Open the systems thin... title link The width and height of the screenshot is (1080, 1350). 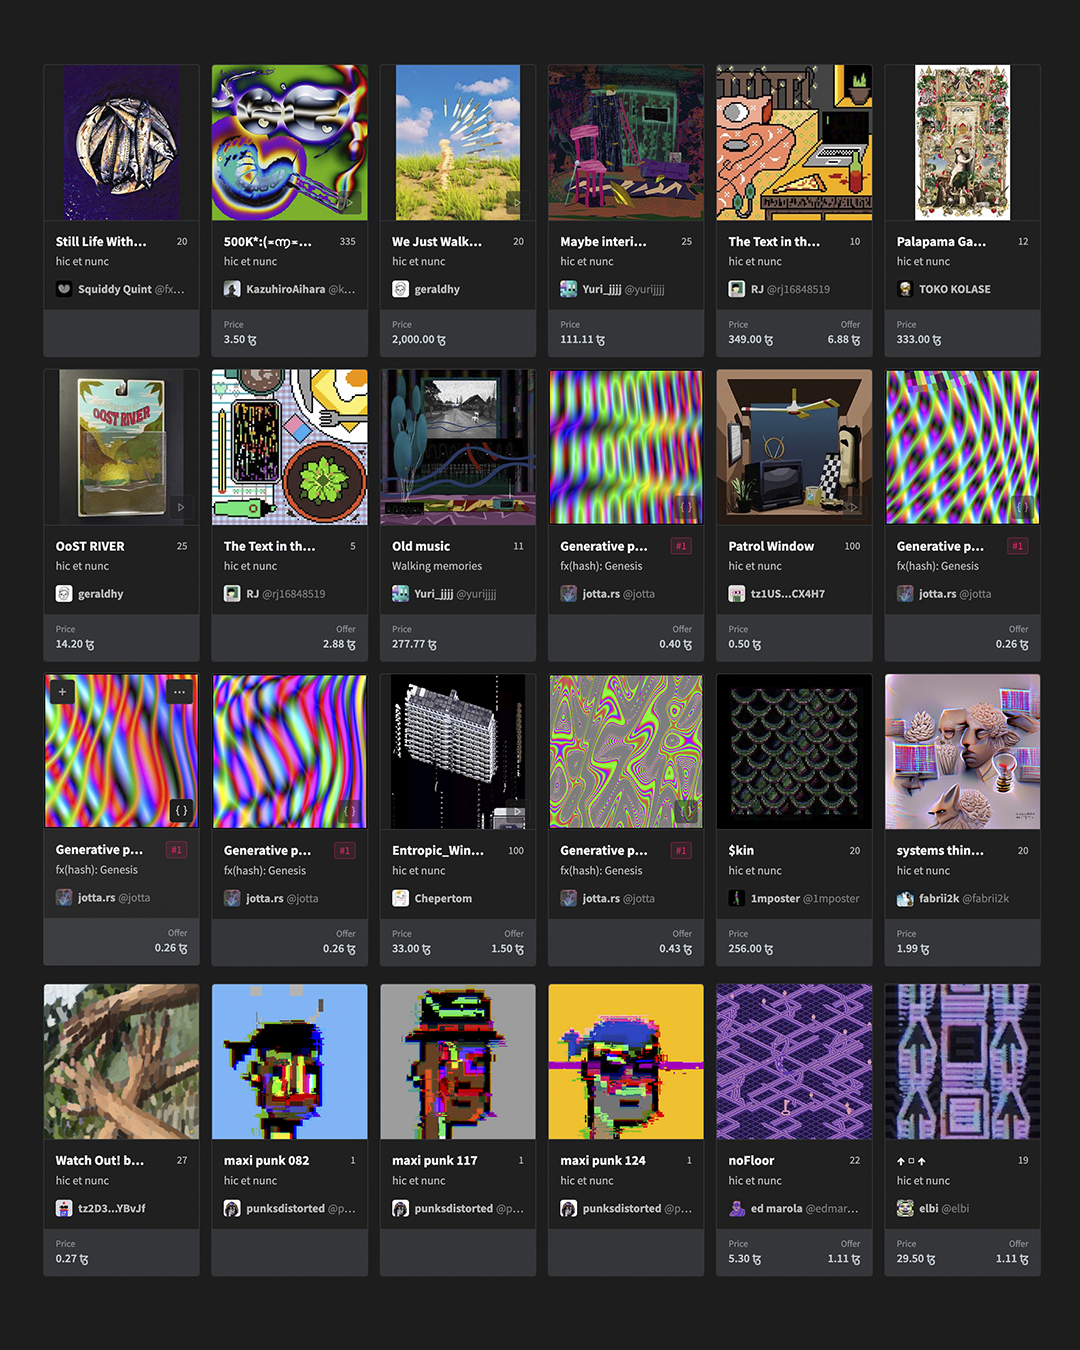[x=940, y=851]
